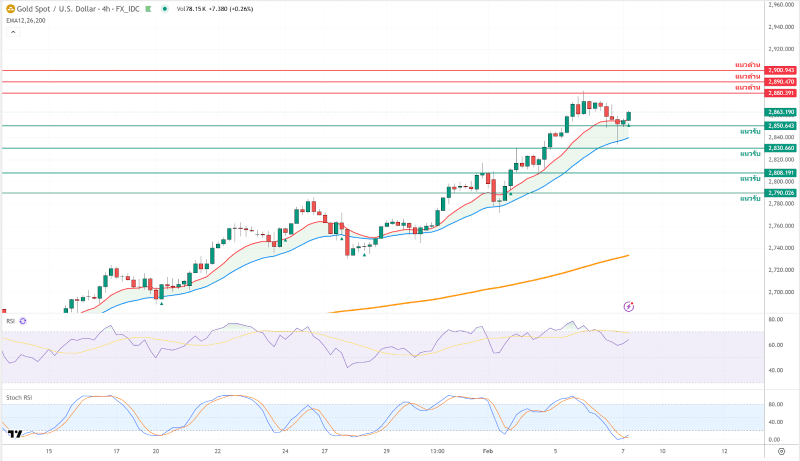Collapse the indicator legend with chevron button

coord(12,32)
